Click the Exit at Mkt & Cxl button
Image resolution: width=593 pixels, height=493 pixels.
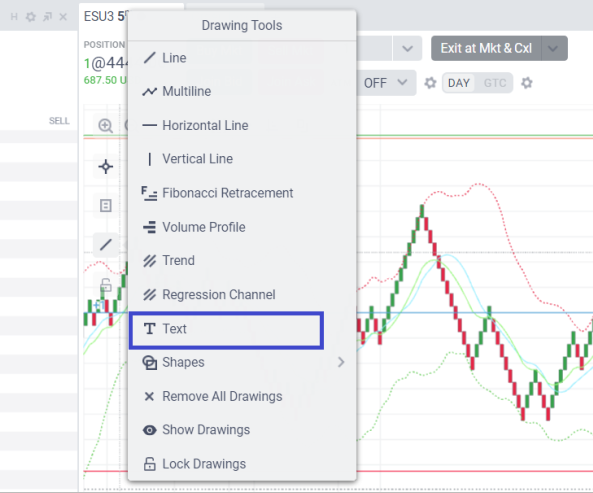(x=486, y=48)
